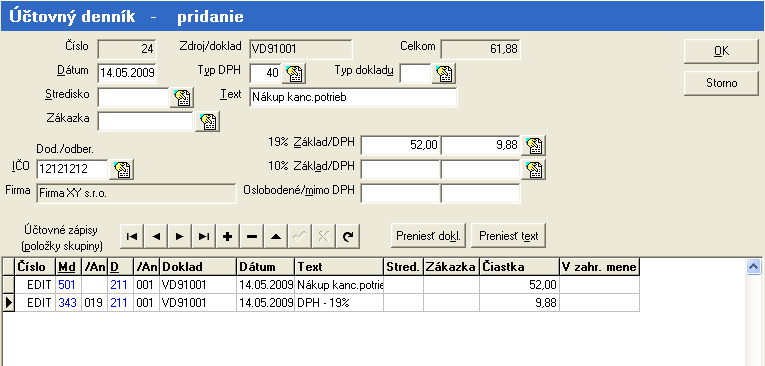The height and width of the screenshot is (366, 765).
Task: Edit 19% DPH amount 9,88
Action: click(x=481, y=145)
